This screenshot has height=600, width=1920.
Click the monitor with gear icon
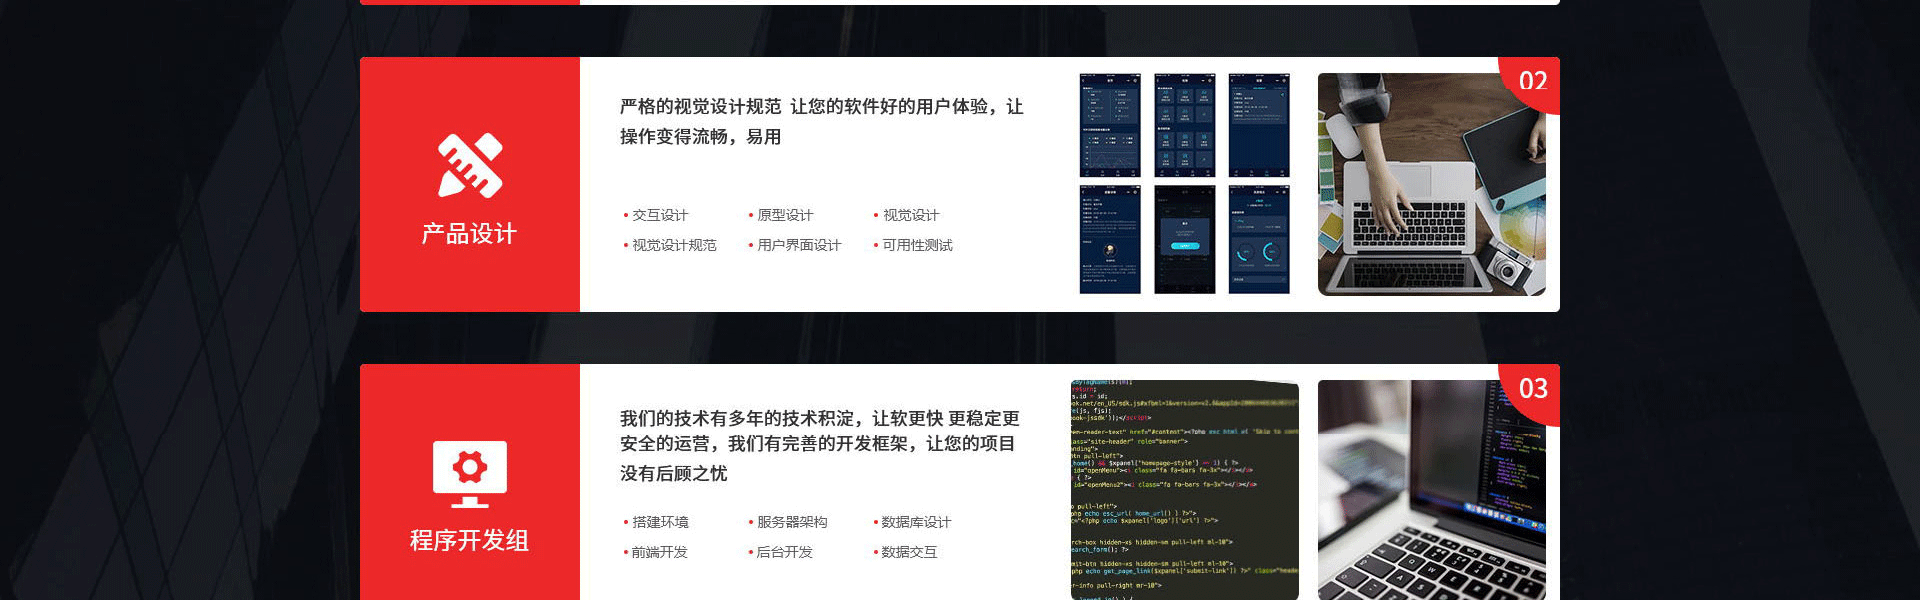pos(469,474)
